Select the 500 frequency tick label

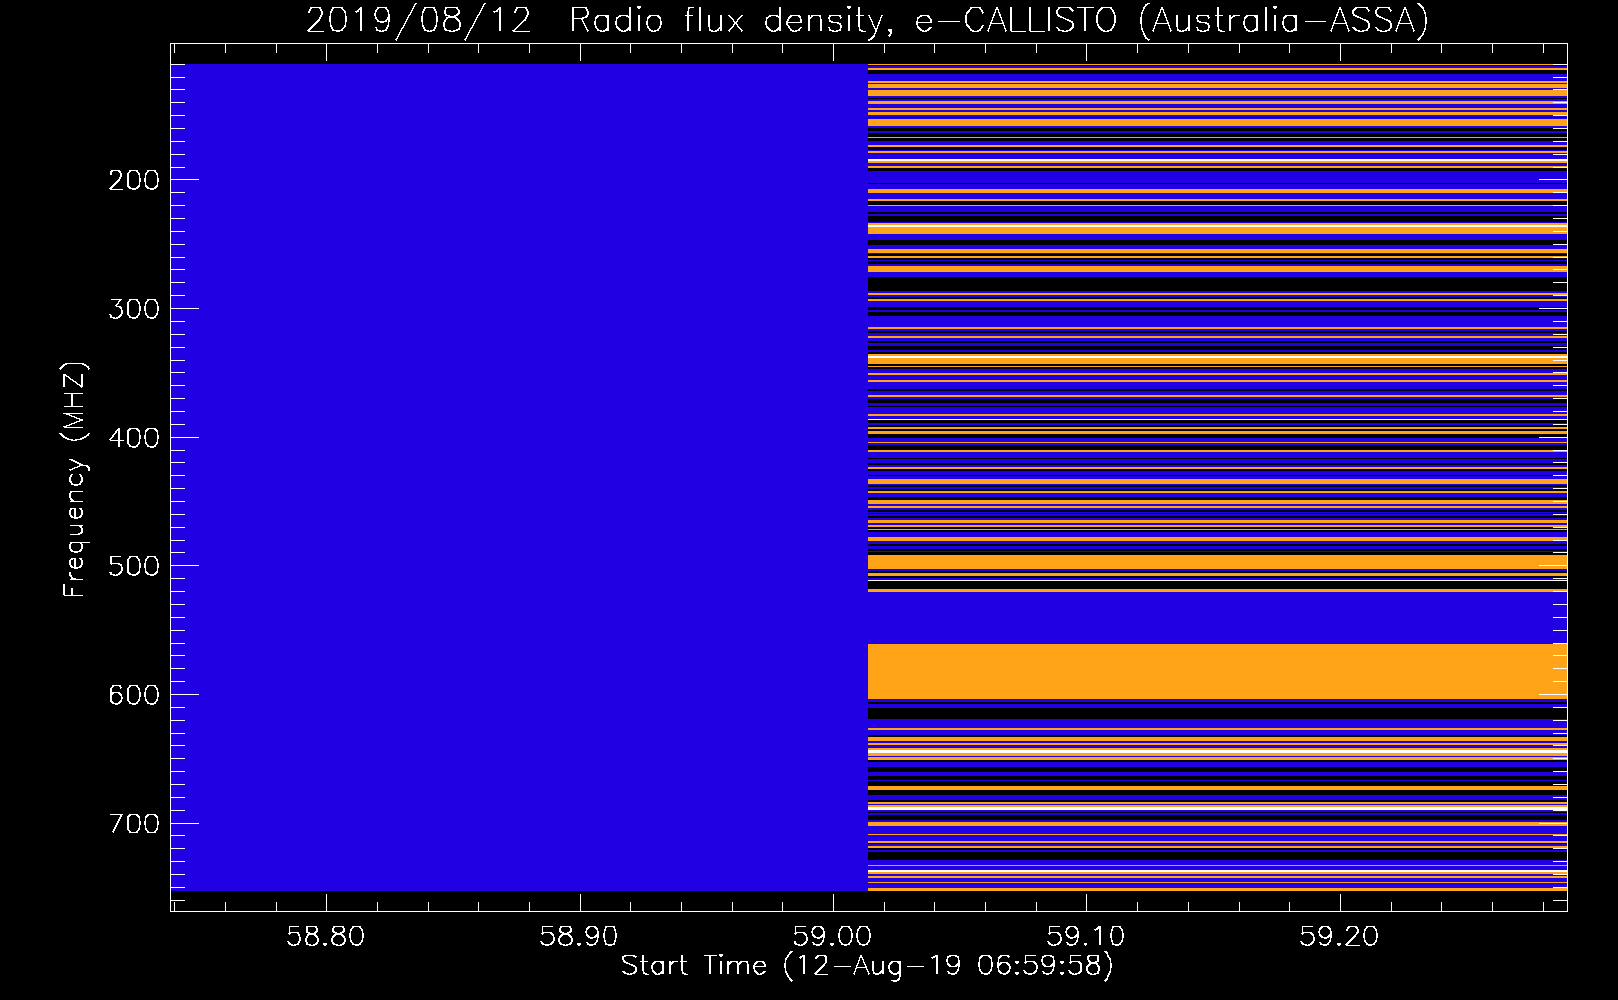[134, 566]
